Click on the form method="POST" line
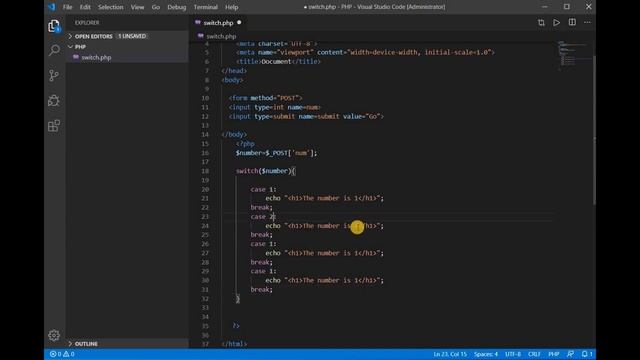Screen dimensions: 640x360 pos(265,98)
